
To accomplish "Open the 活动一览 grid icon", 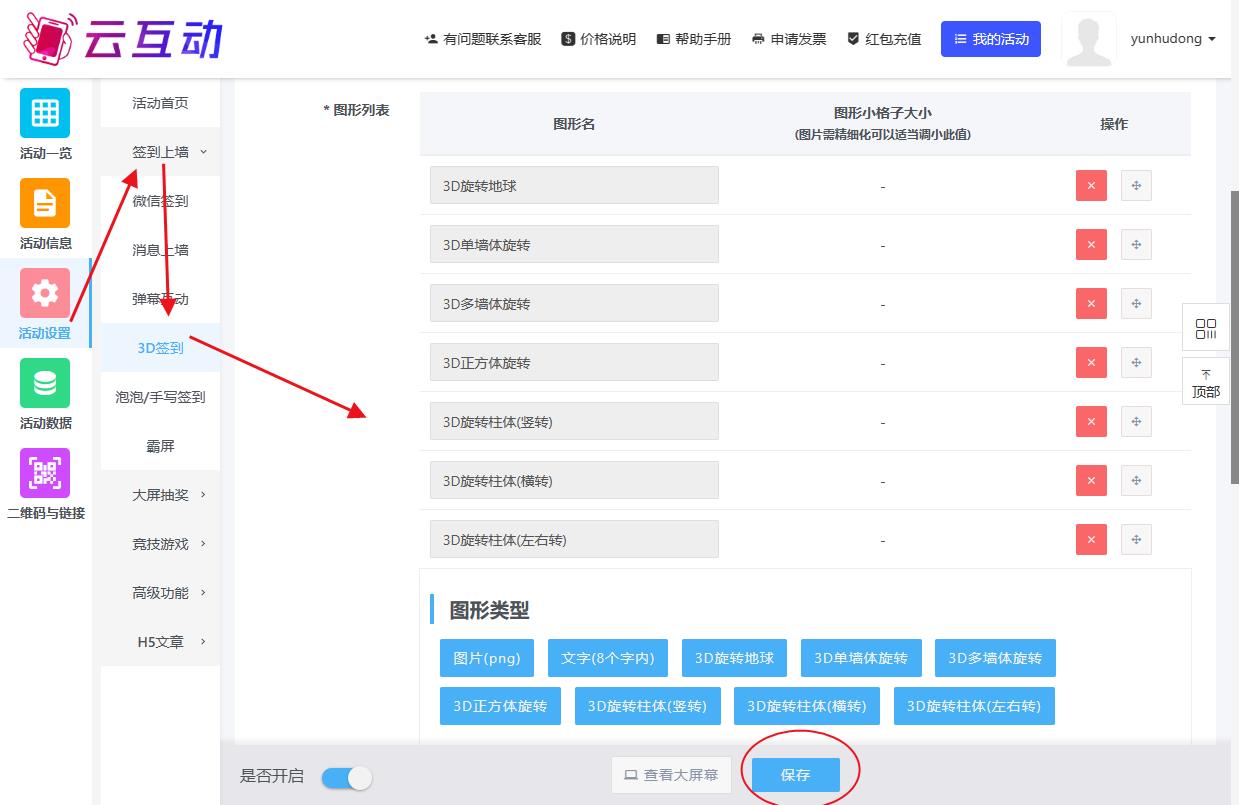I will [x=45, y=113].
